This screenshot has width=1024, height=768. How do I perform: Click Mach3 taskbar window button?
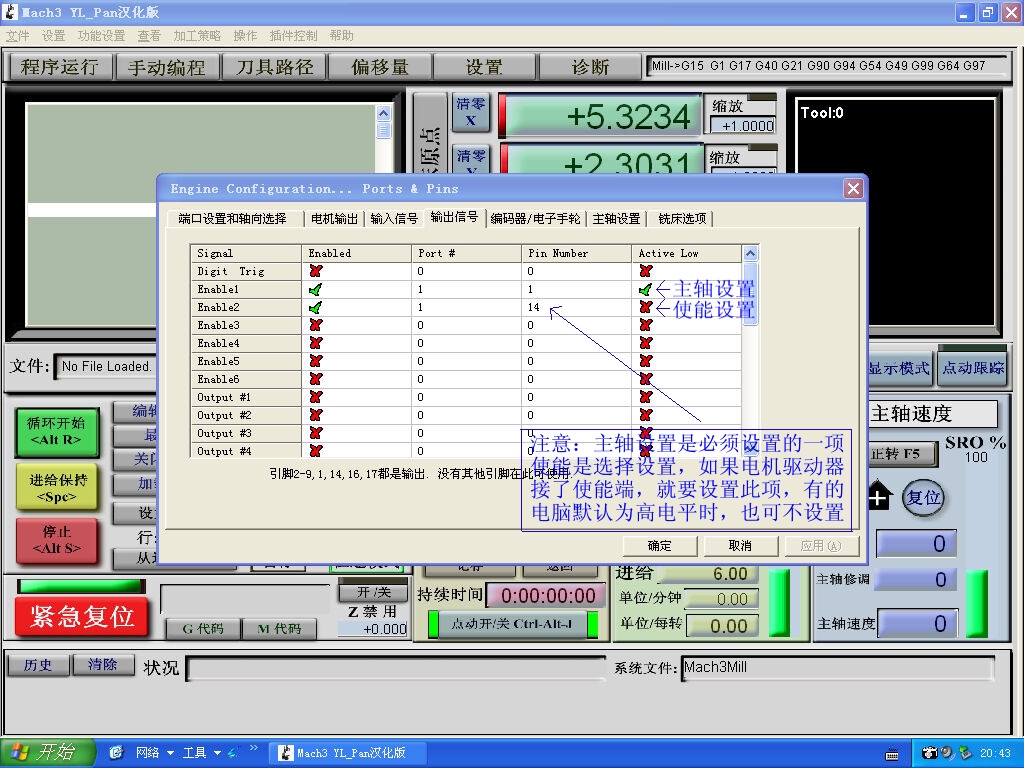click(x=347, y=753)
